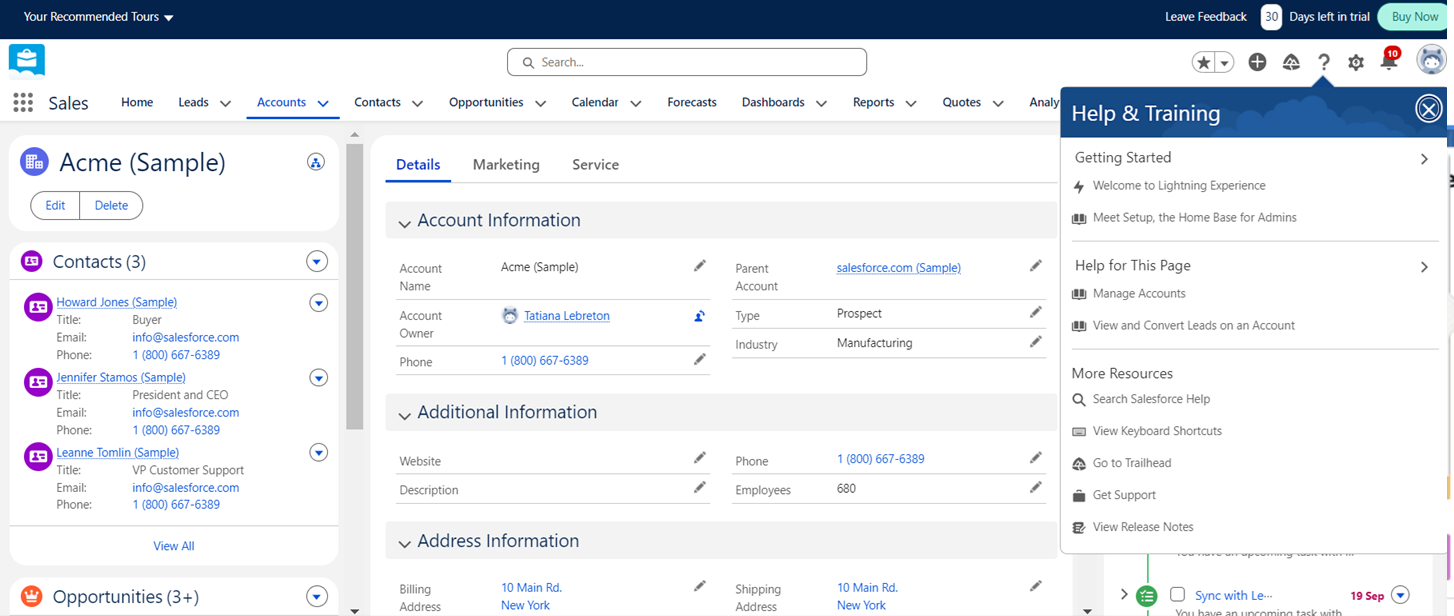Click the Favorites star icon

[1201, 62]
